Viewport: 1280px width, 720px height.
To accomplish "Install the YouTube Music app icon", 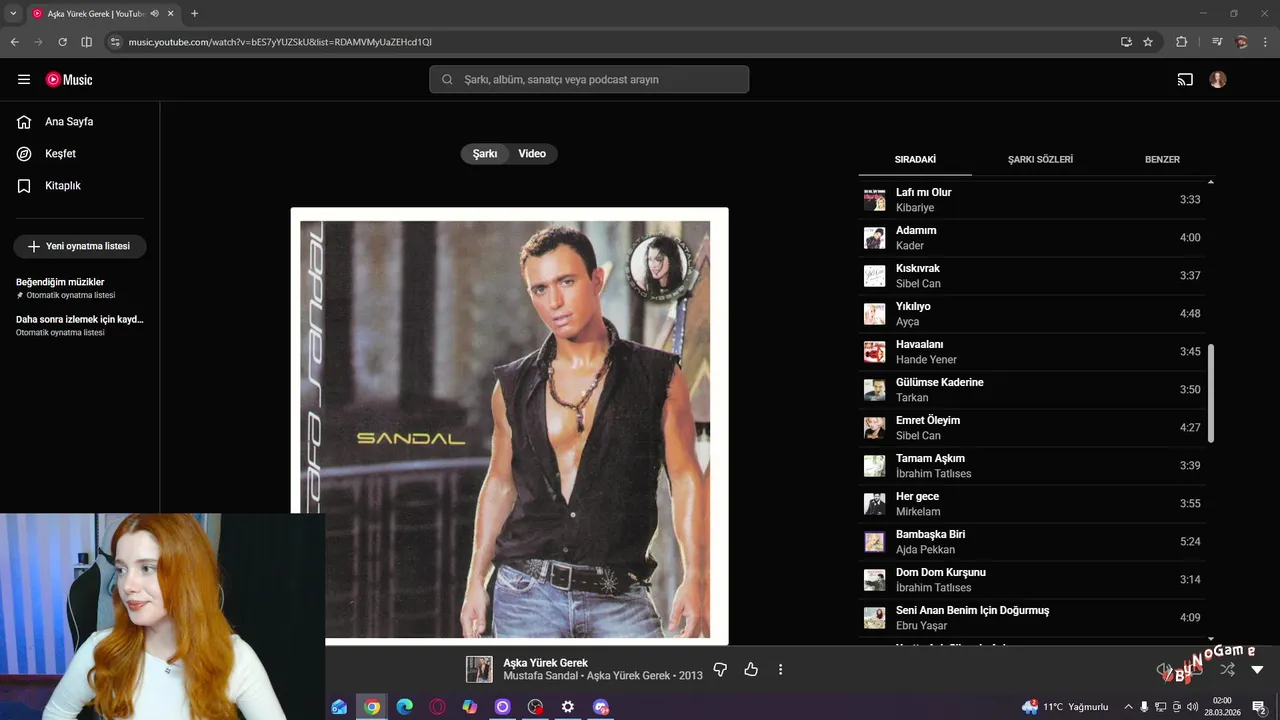I will 1126,42.
